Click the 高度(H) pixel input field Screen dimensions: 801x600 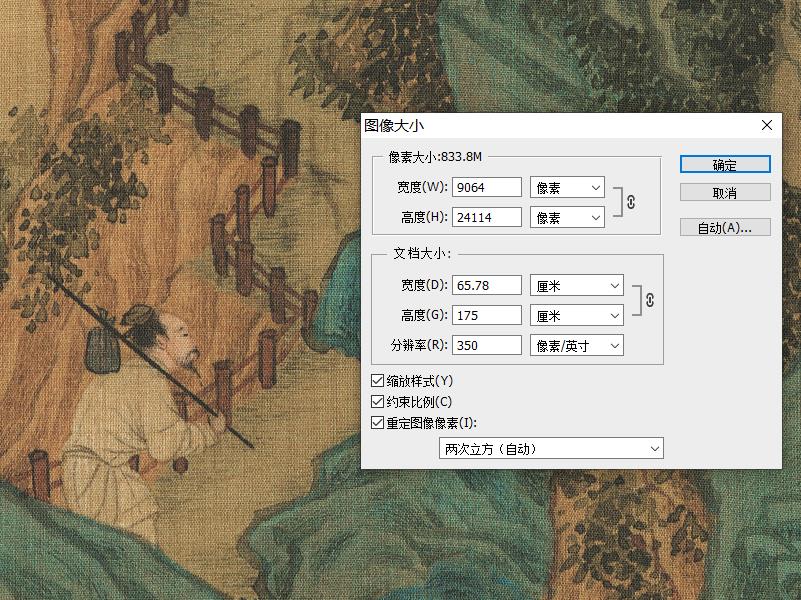487,218
